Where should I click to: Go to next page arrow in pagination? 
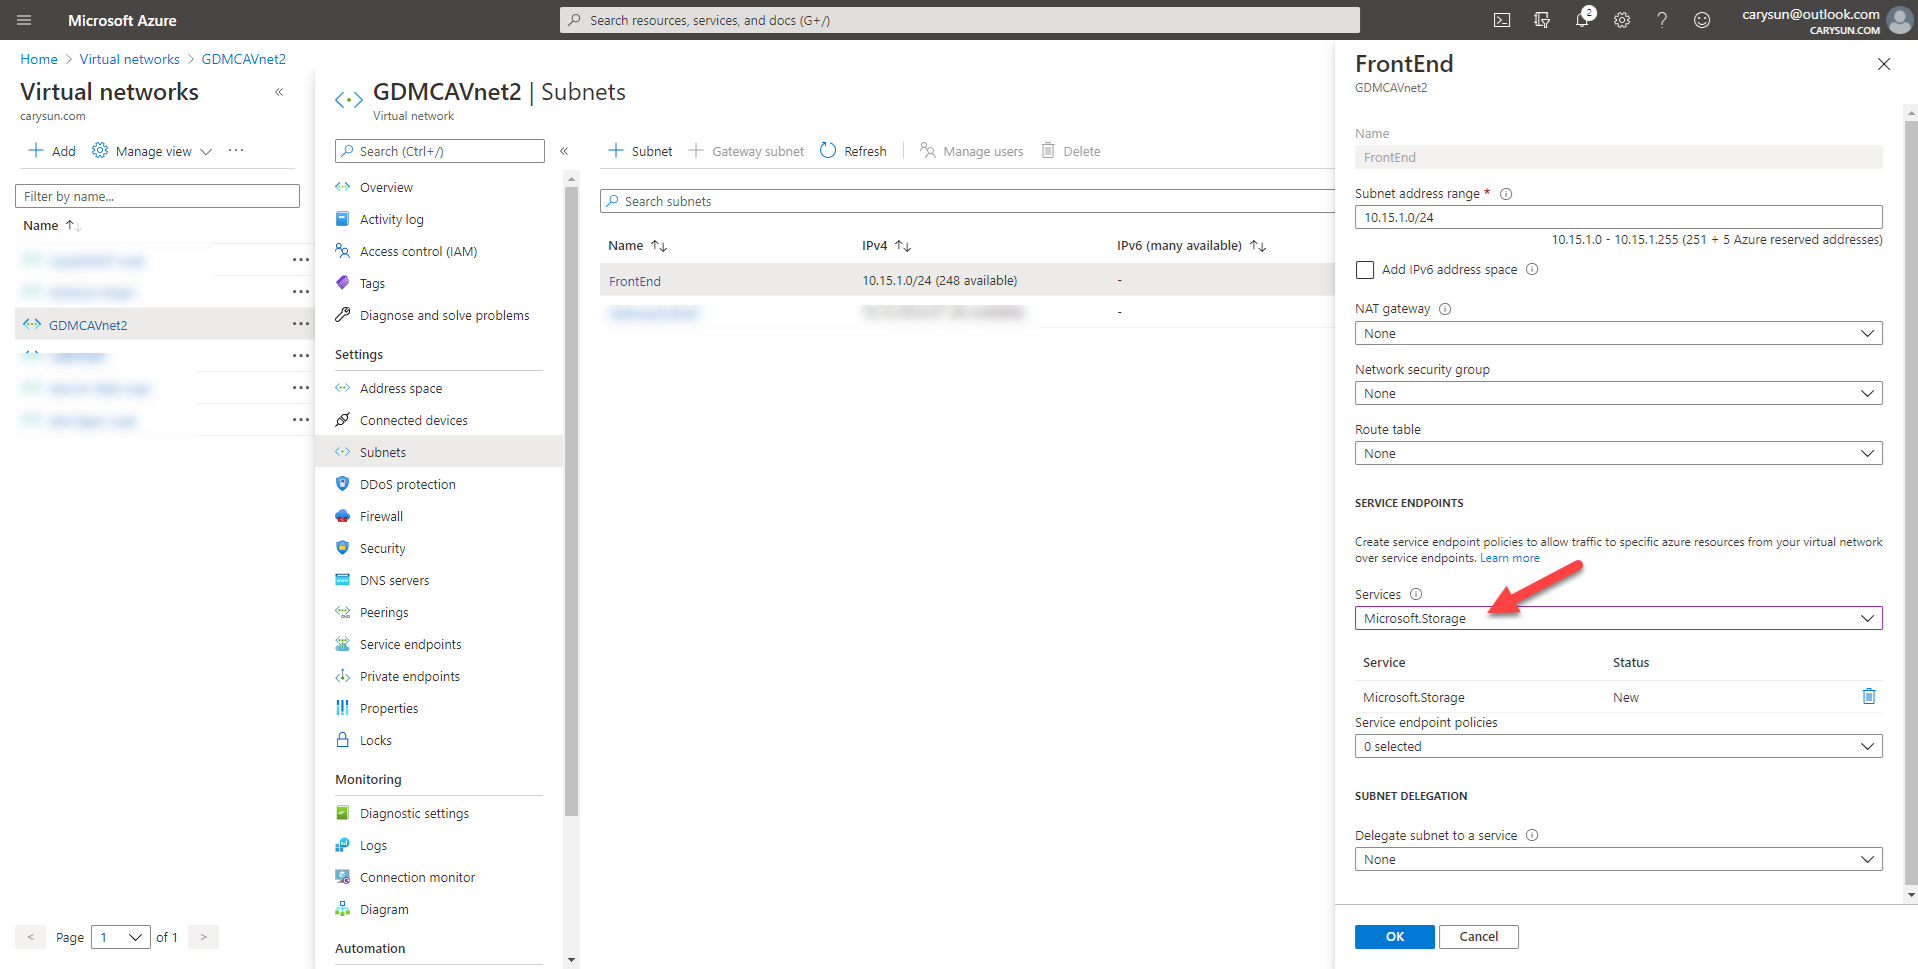[203, 937]
